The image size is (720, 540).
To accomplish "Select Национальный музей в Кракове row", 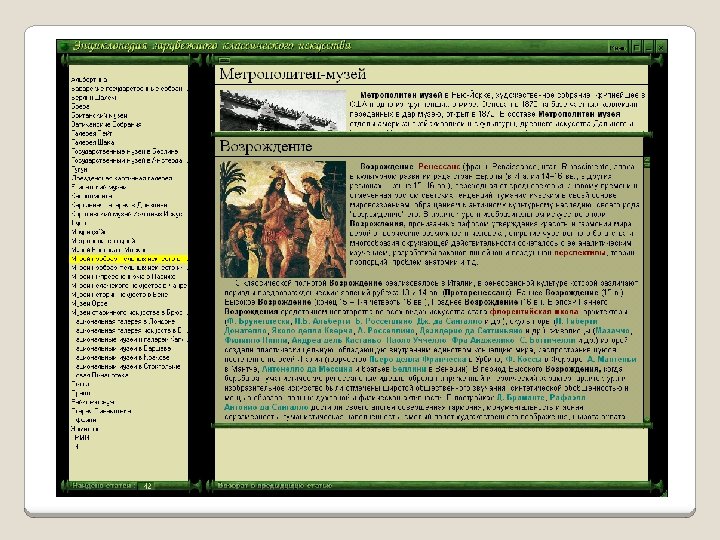I will 122,357.
